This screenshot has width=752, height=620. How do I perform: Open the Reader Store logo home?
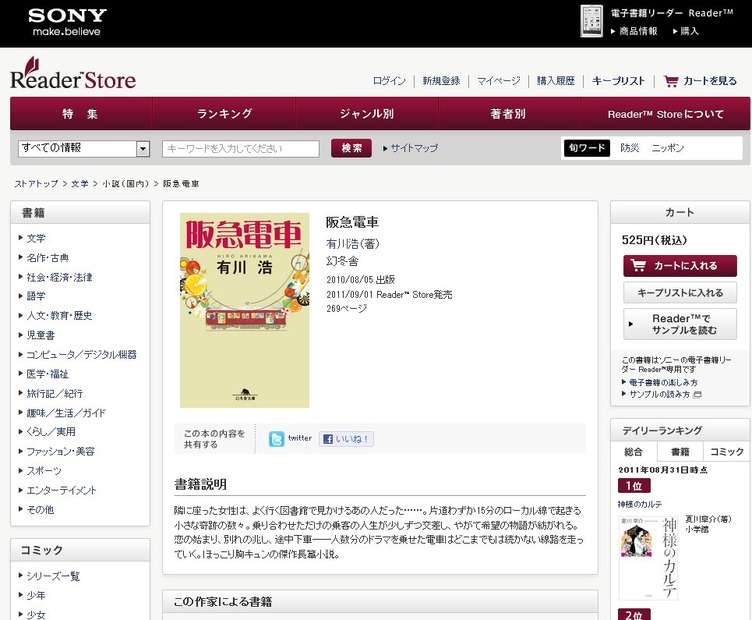73,74
